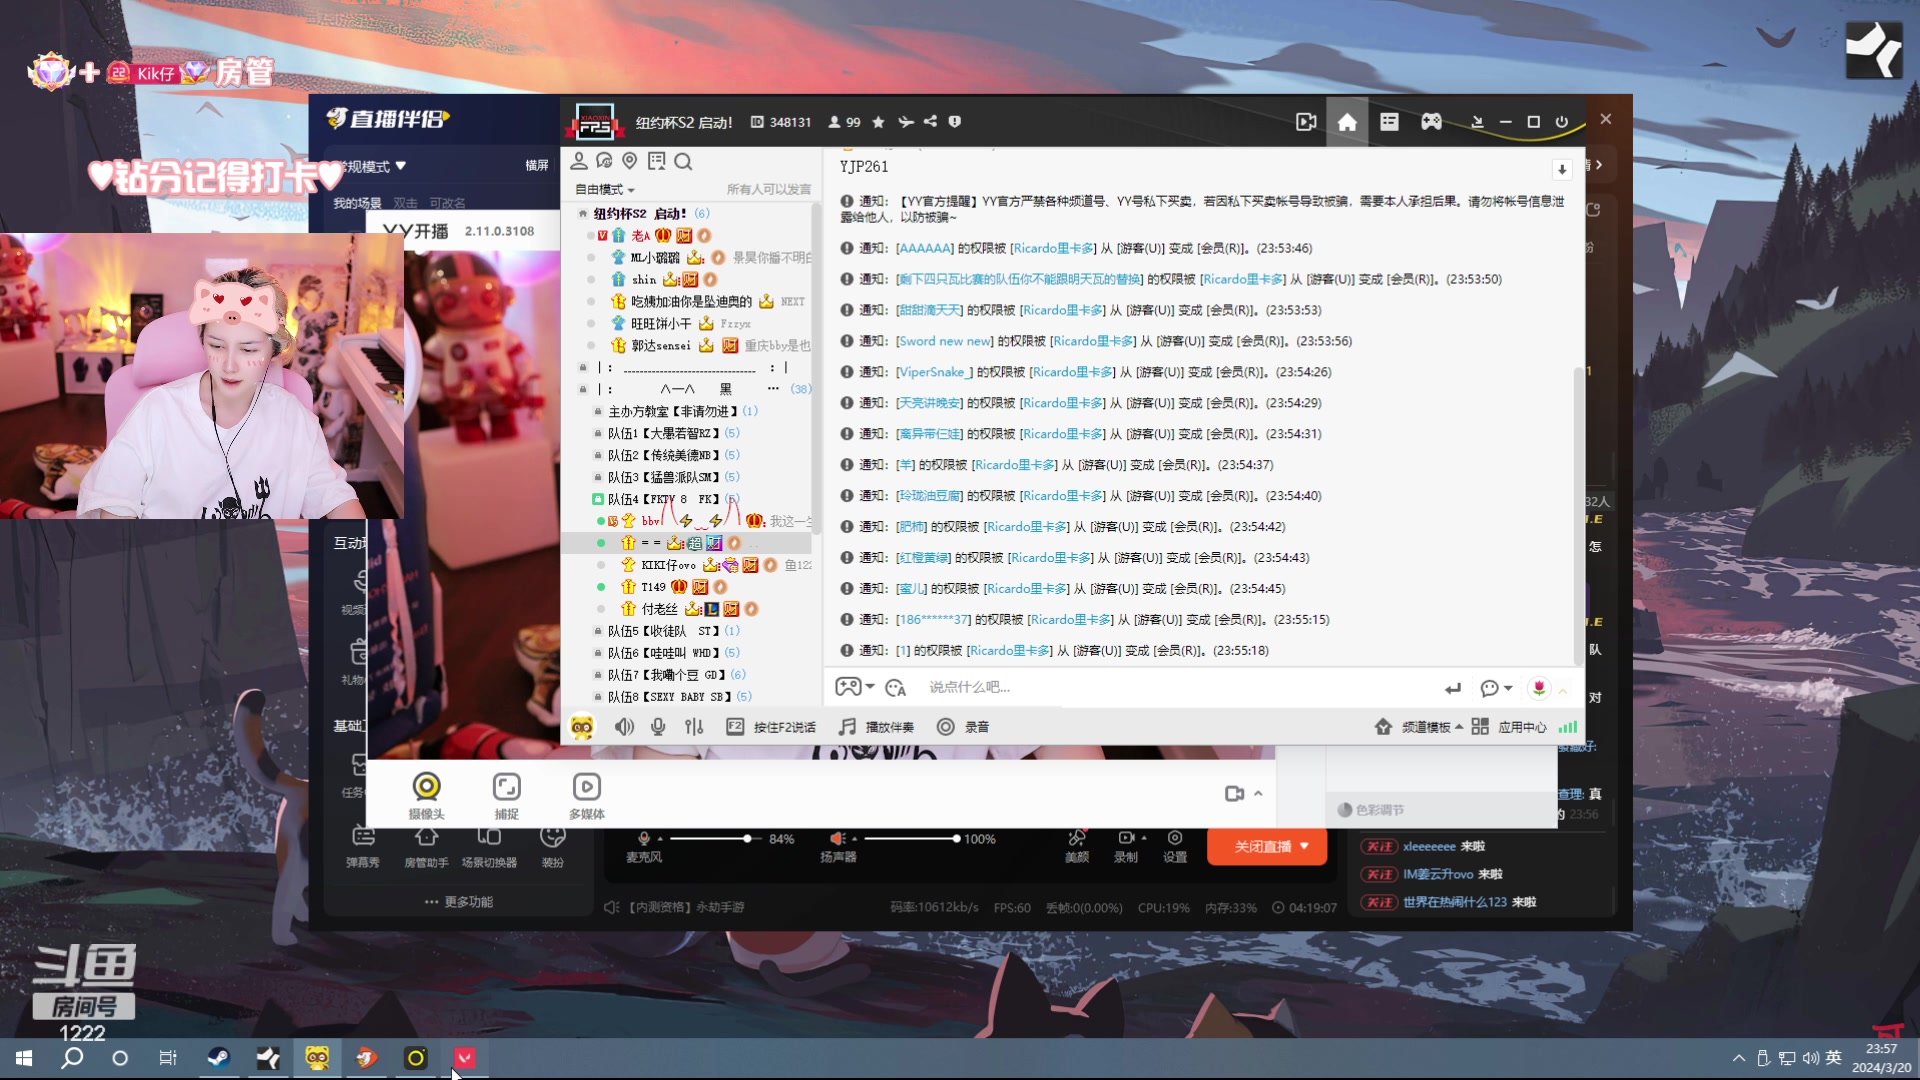This screenshot has height=1080, width=1920.
Task: Click the share icon in channel header
Action: [930, 122]
